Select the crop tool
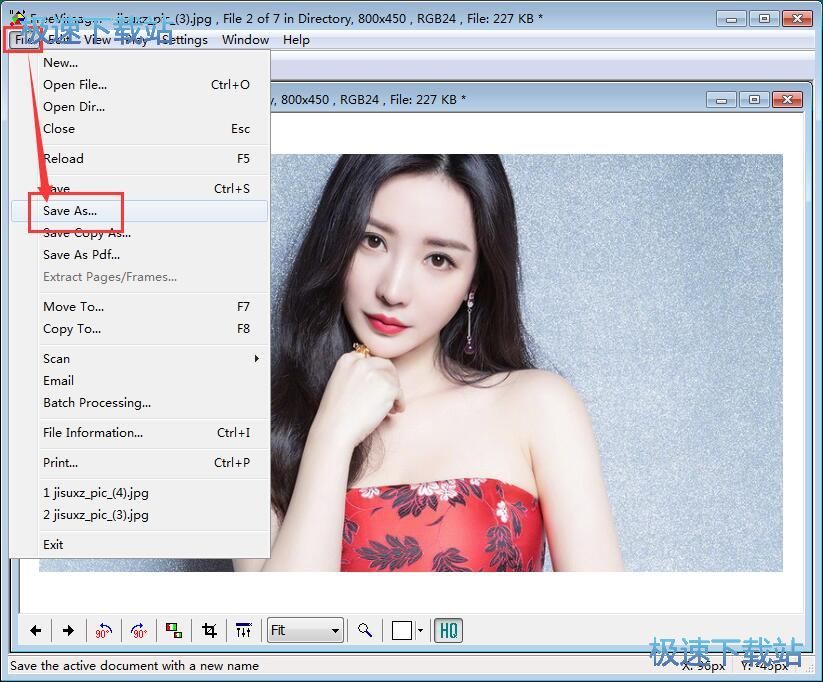This screenshot has height=682, width=823. pyautogui.click(x=209, y=630)
